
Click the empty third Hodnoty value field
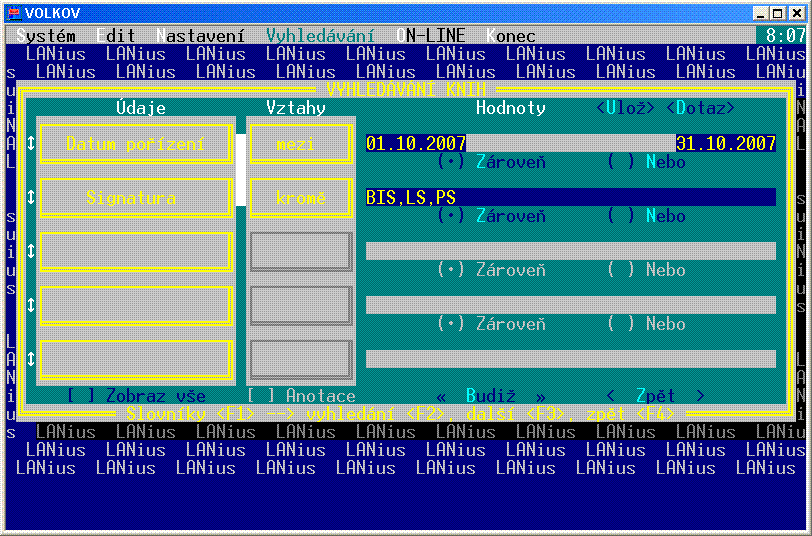(x=571, y=251)
